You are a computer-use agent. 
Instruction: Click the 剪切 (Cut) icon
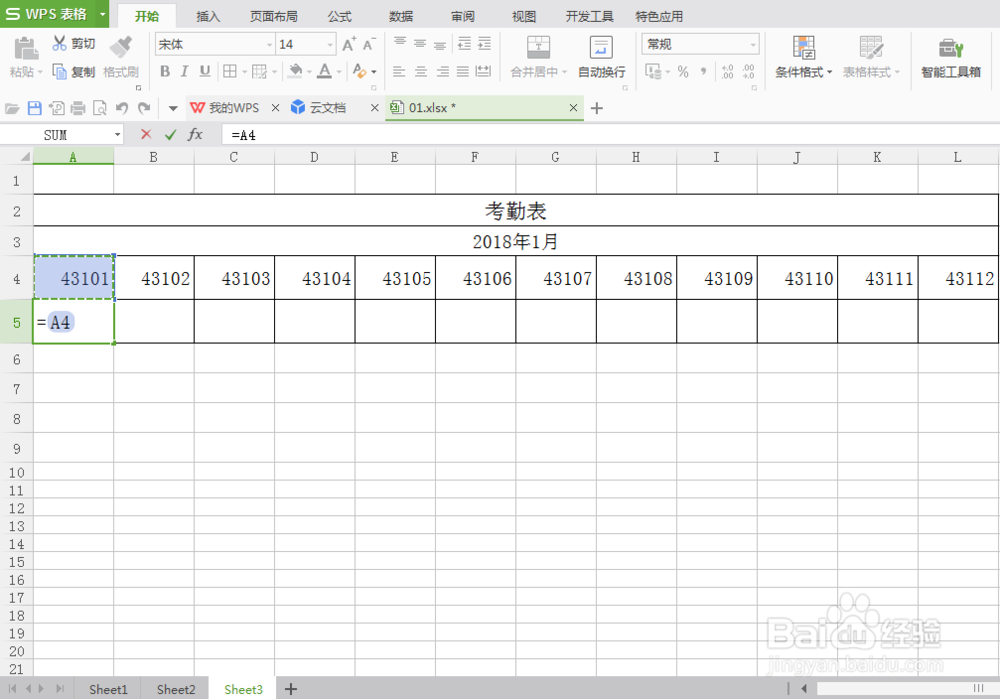pyautogui.click(x=60, y=43)
